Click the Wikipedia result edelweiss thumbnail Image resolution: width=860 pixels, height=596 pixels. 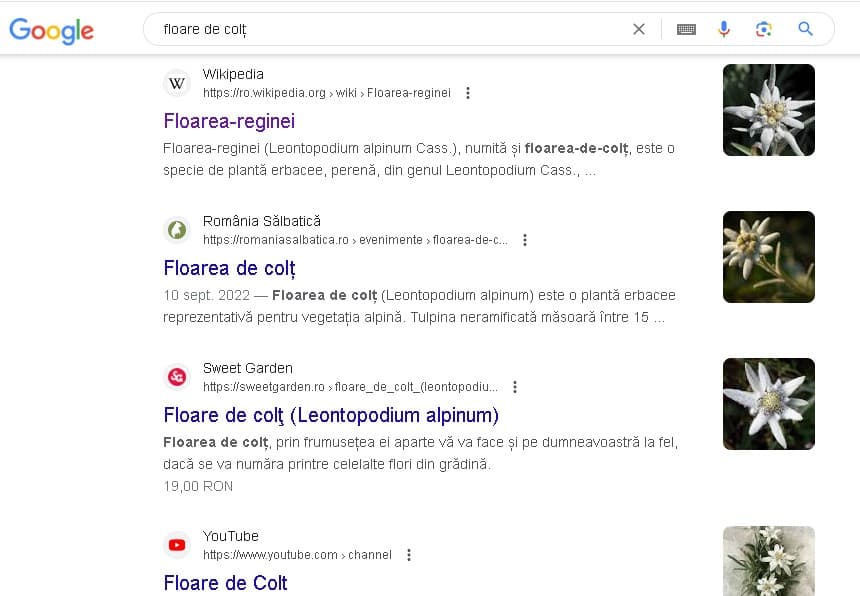768,110
